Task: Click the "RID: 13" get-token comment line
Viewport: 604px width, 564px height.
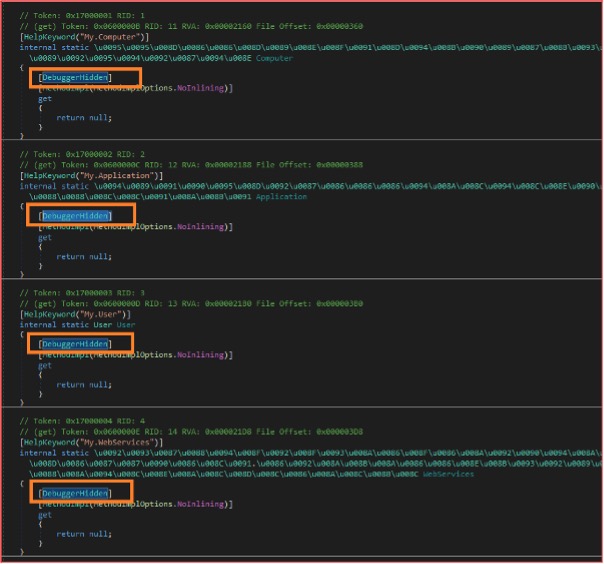Action: click(191, 304)
